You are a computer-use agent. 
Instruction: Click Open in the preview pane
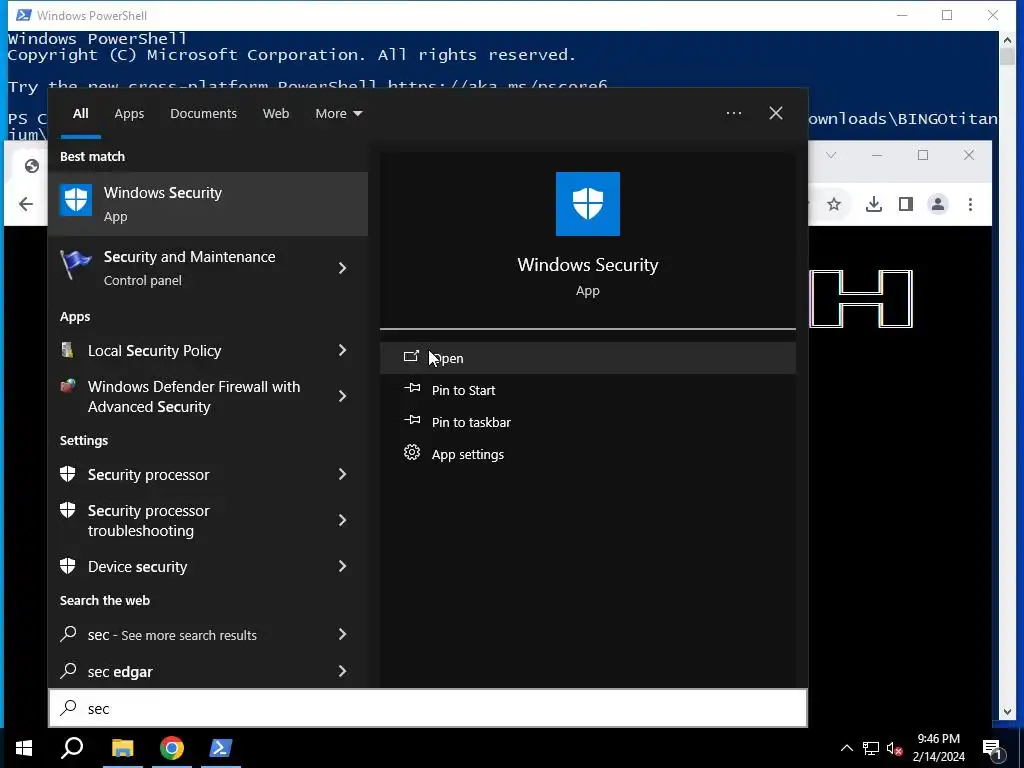(587, 358)
